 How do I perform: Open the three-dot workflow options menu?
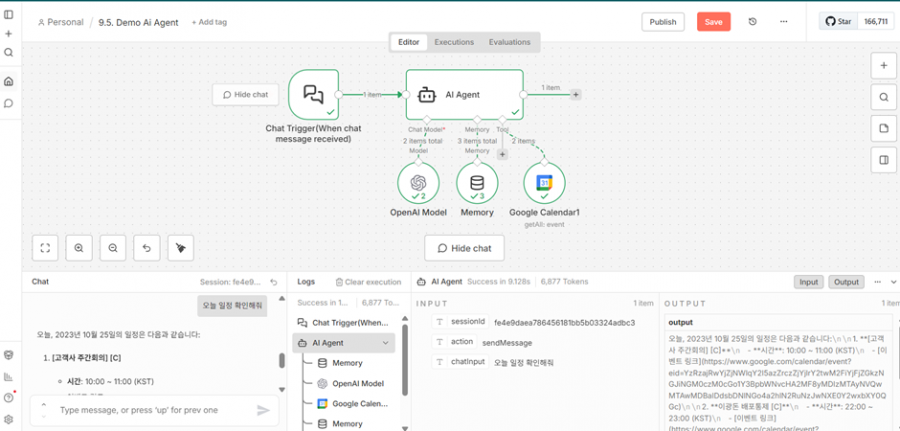coord(783,21)
